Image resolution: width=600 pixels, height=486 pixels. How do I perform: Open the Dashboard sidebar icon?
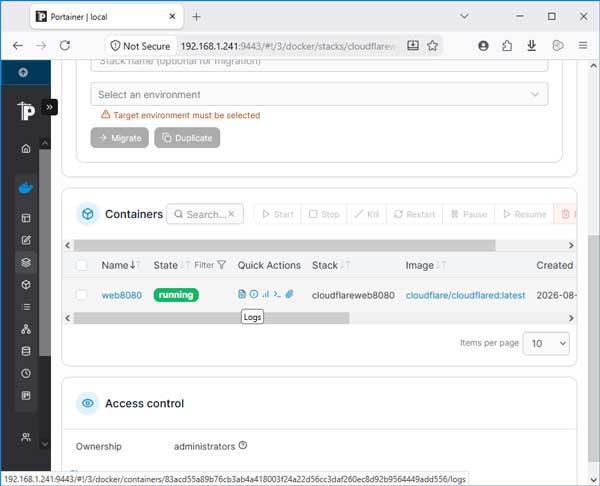[x=26, y=218]
